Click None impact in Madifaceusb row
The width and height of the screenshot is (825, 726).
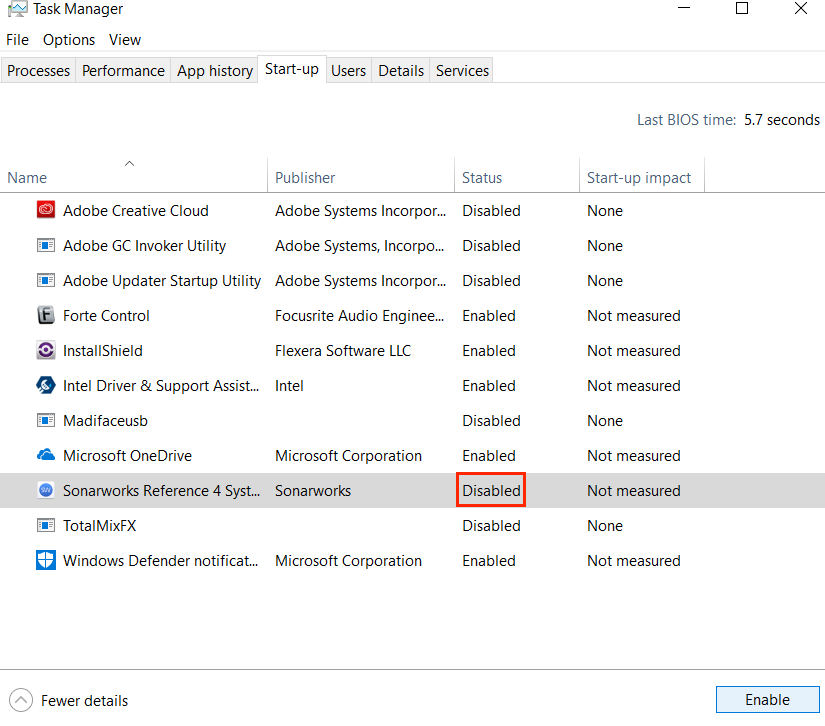(x=605, y=421)
